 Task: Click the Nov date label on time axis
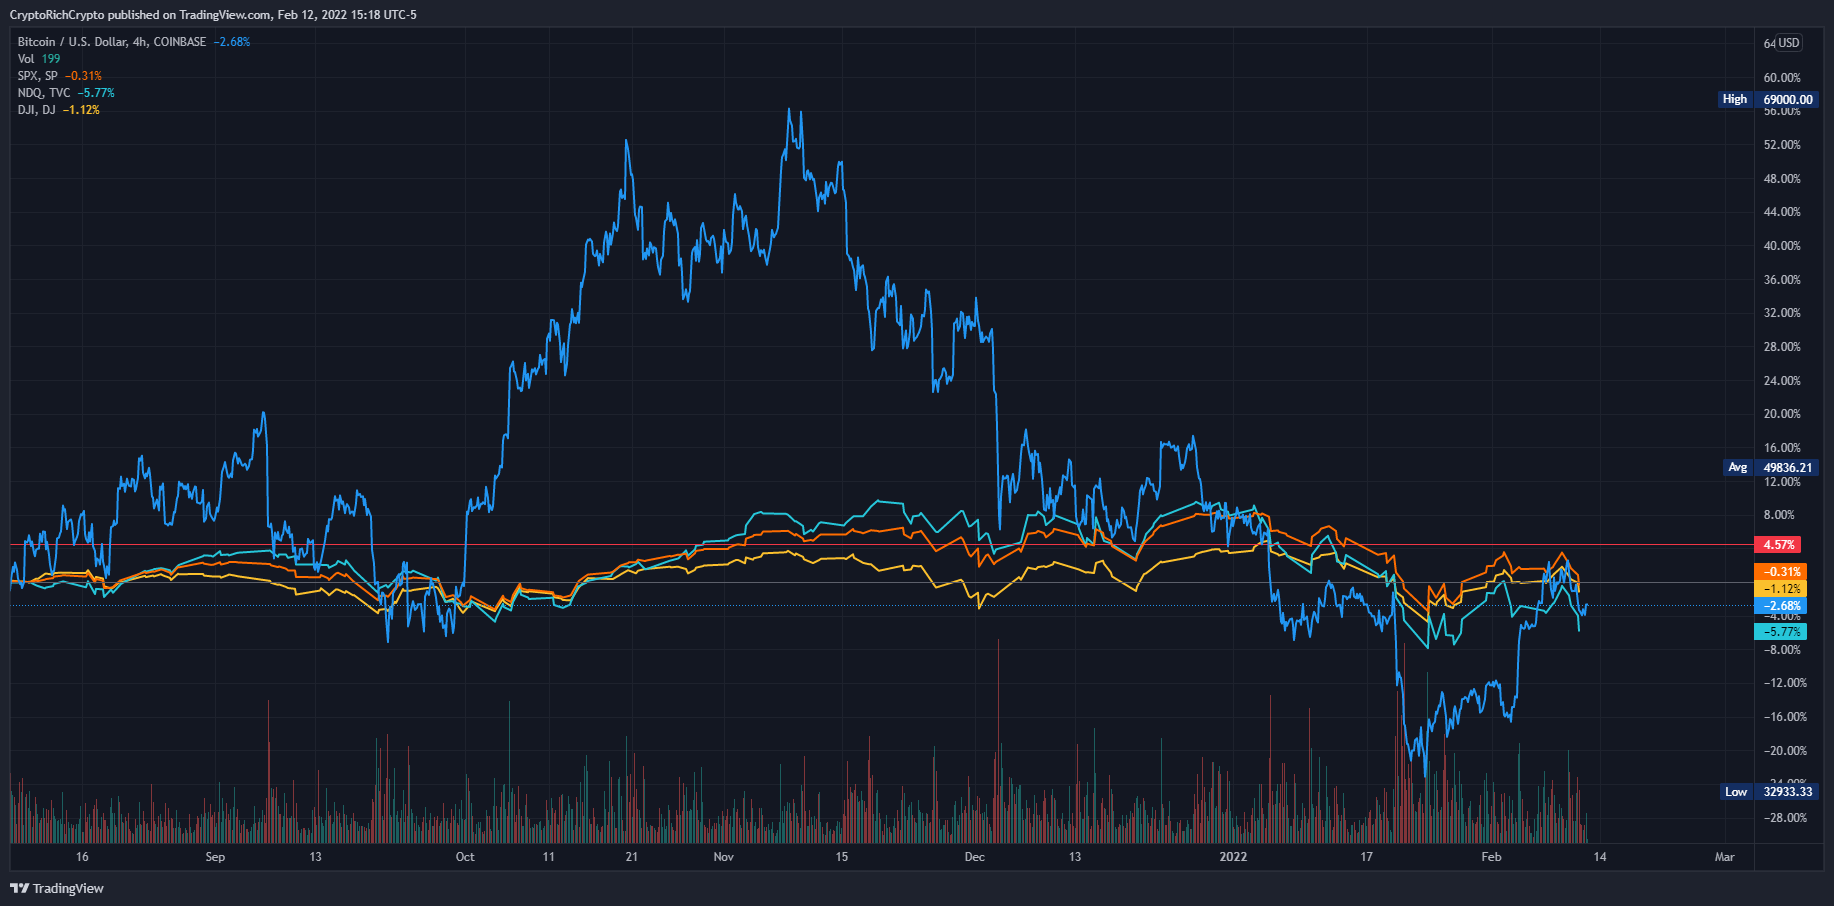(724, 857)
